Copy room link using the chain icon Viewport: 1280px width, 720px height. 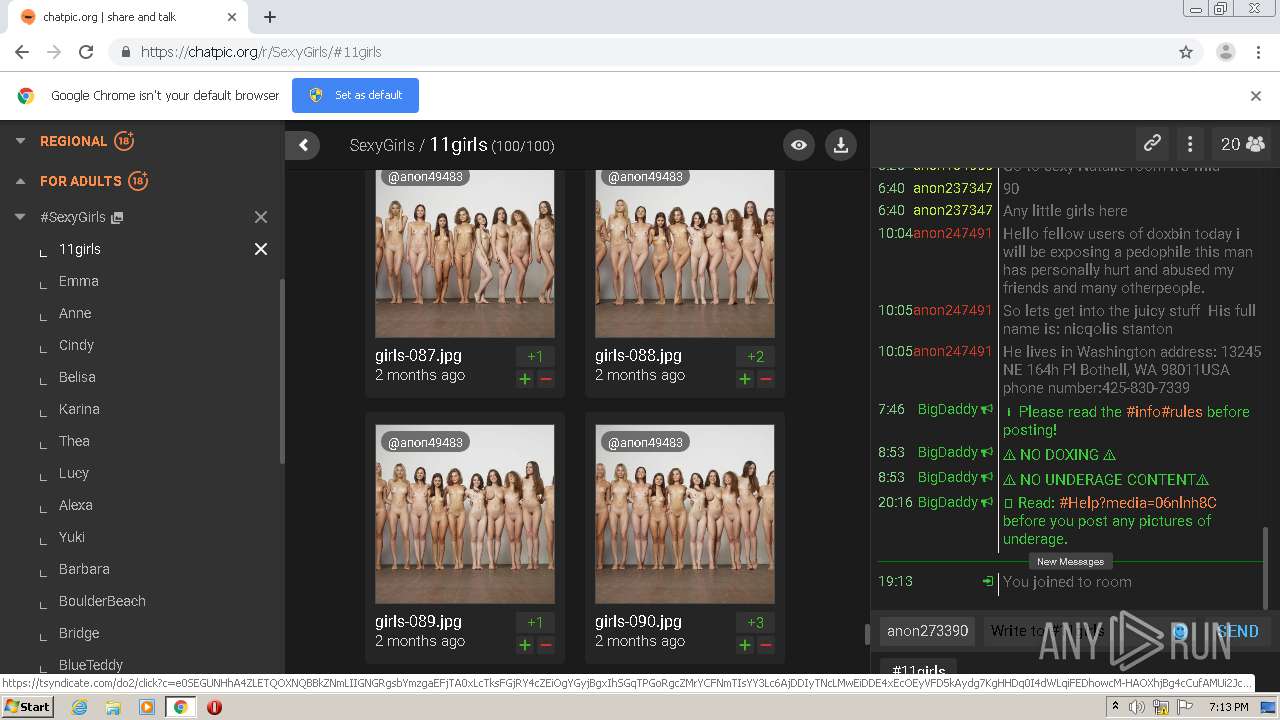[x=1152, y=144]
